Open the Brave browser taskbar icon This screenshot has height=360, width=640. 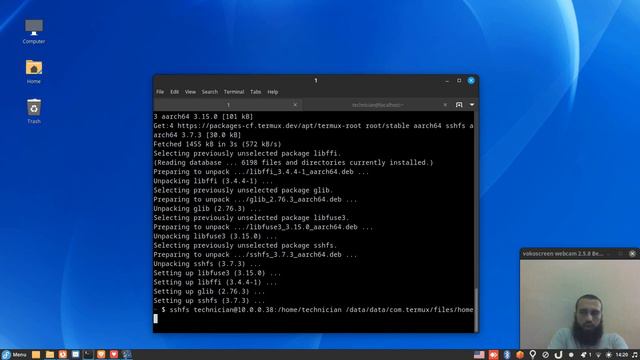click(101, 355)
